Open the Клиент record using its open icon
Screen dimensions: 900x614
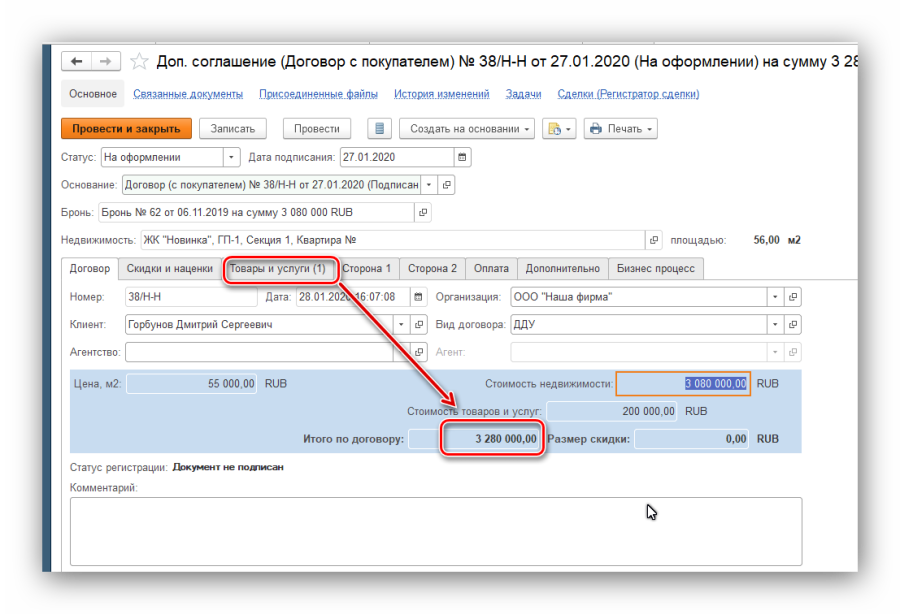tap(420, 325)
